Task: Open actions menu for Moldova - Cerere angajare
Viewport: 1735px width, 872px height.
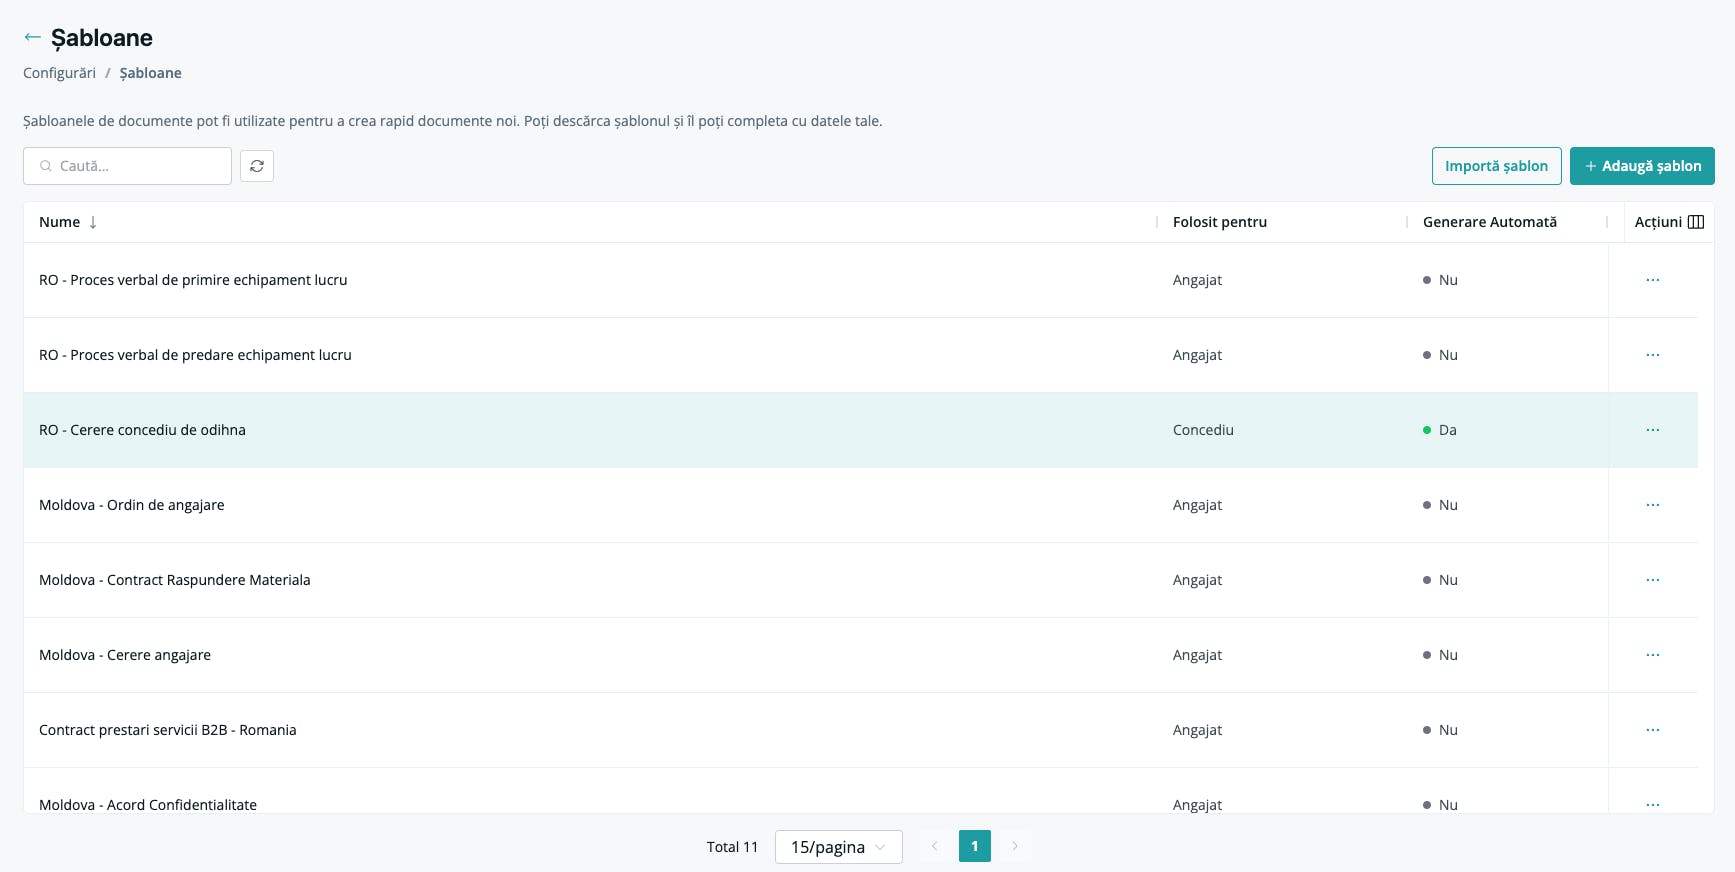Action: tap(1653, 655)
